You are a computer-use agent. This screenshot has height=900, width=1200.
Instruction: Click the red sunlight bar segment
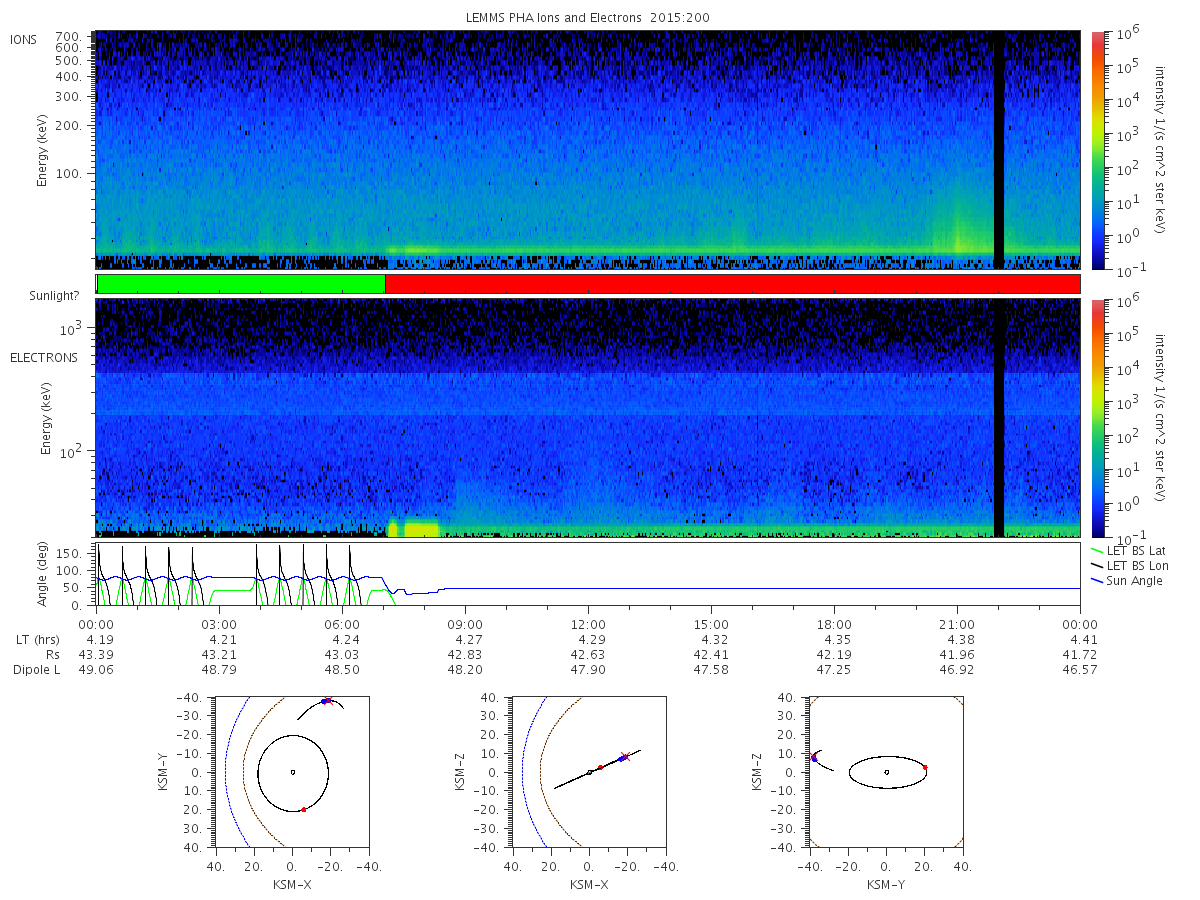tap(732, 284)
